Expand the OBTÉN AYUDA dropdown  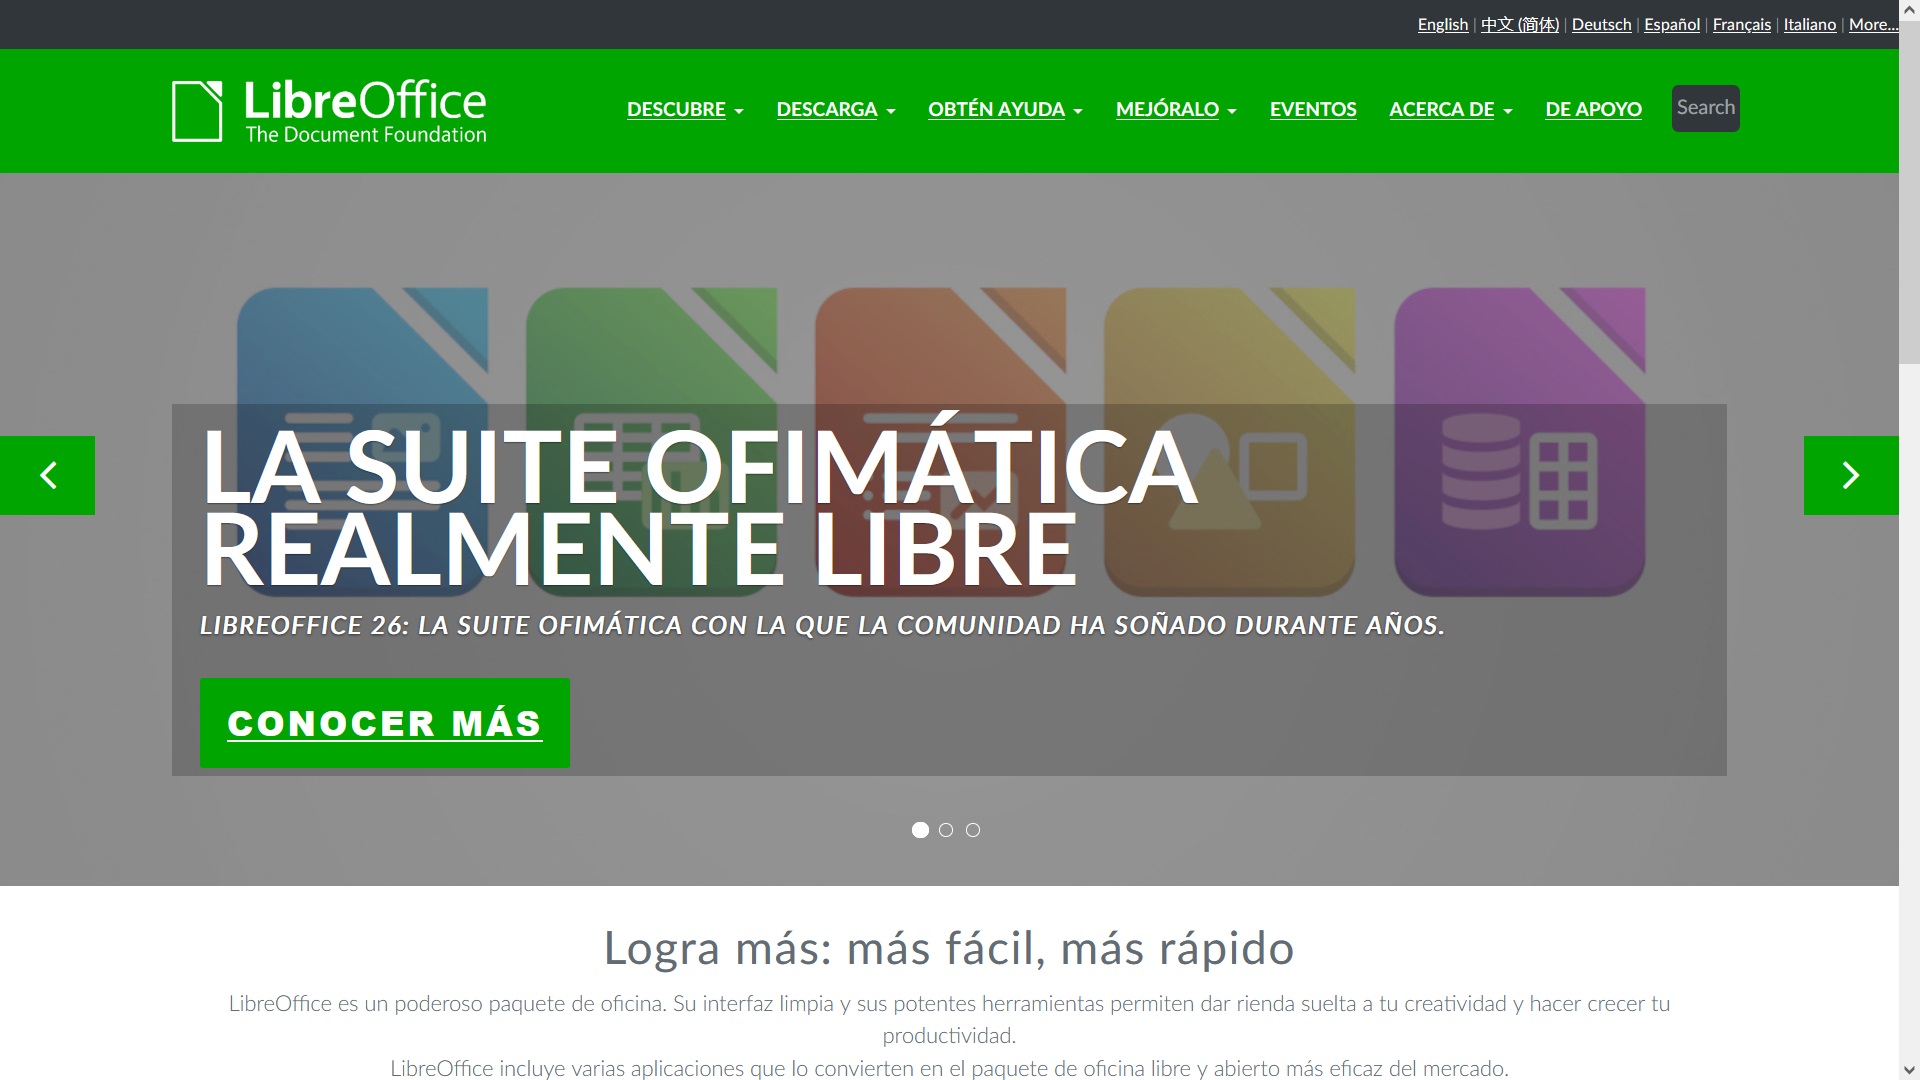point(1005,109)
